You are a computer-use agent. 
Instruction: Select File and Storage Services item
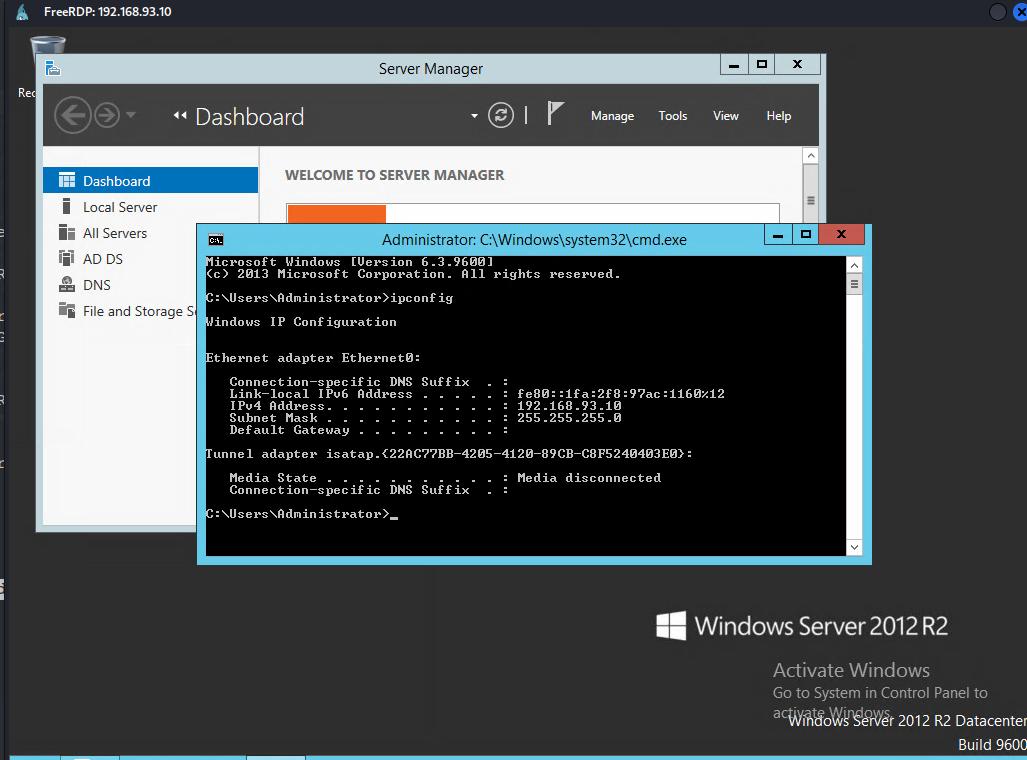point(120,311)
